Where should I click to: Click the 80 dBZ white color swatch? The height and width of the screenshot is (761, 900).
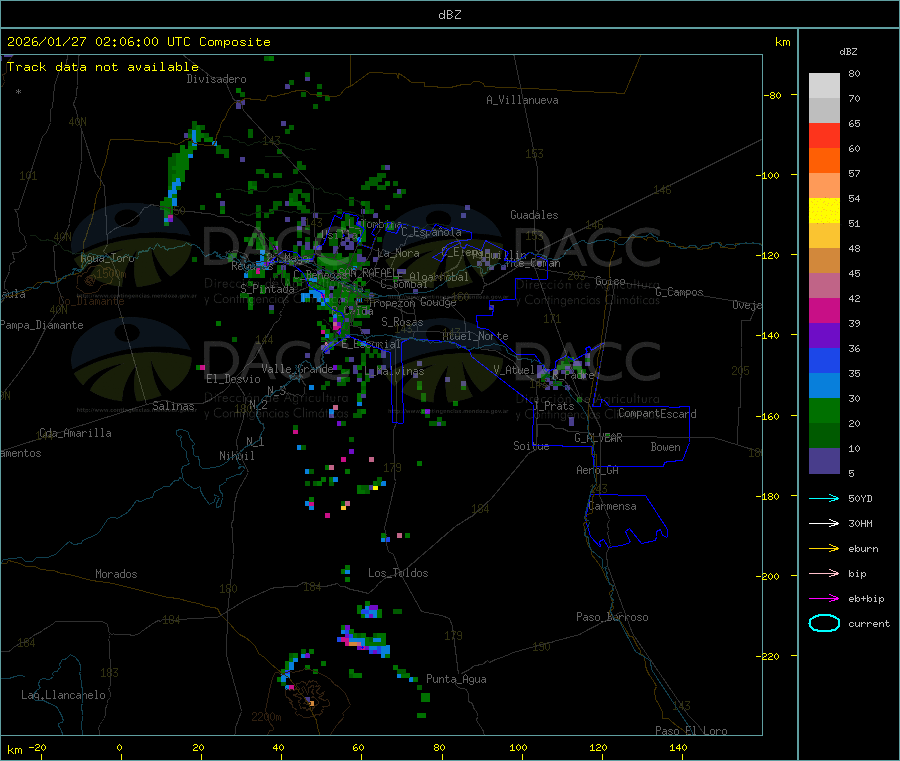pos(824,86)
